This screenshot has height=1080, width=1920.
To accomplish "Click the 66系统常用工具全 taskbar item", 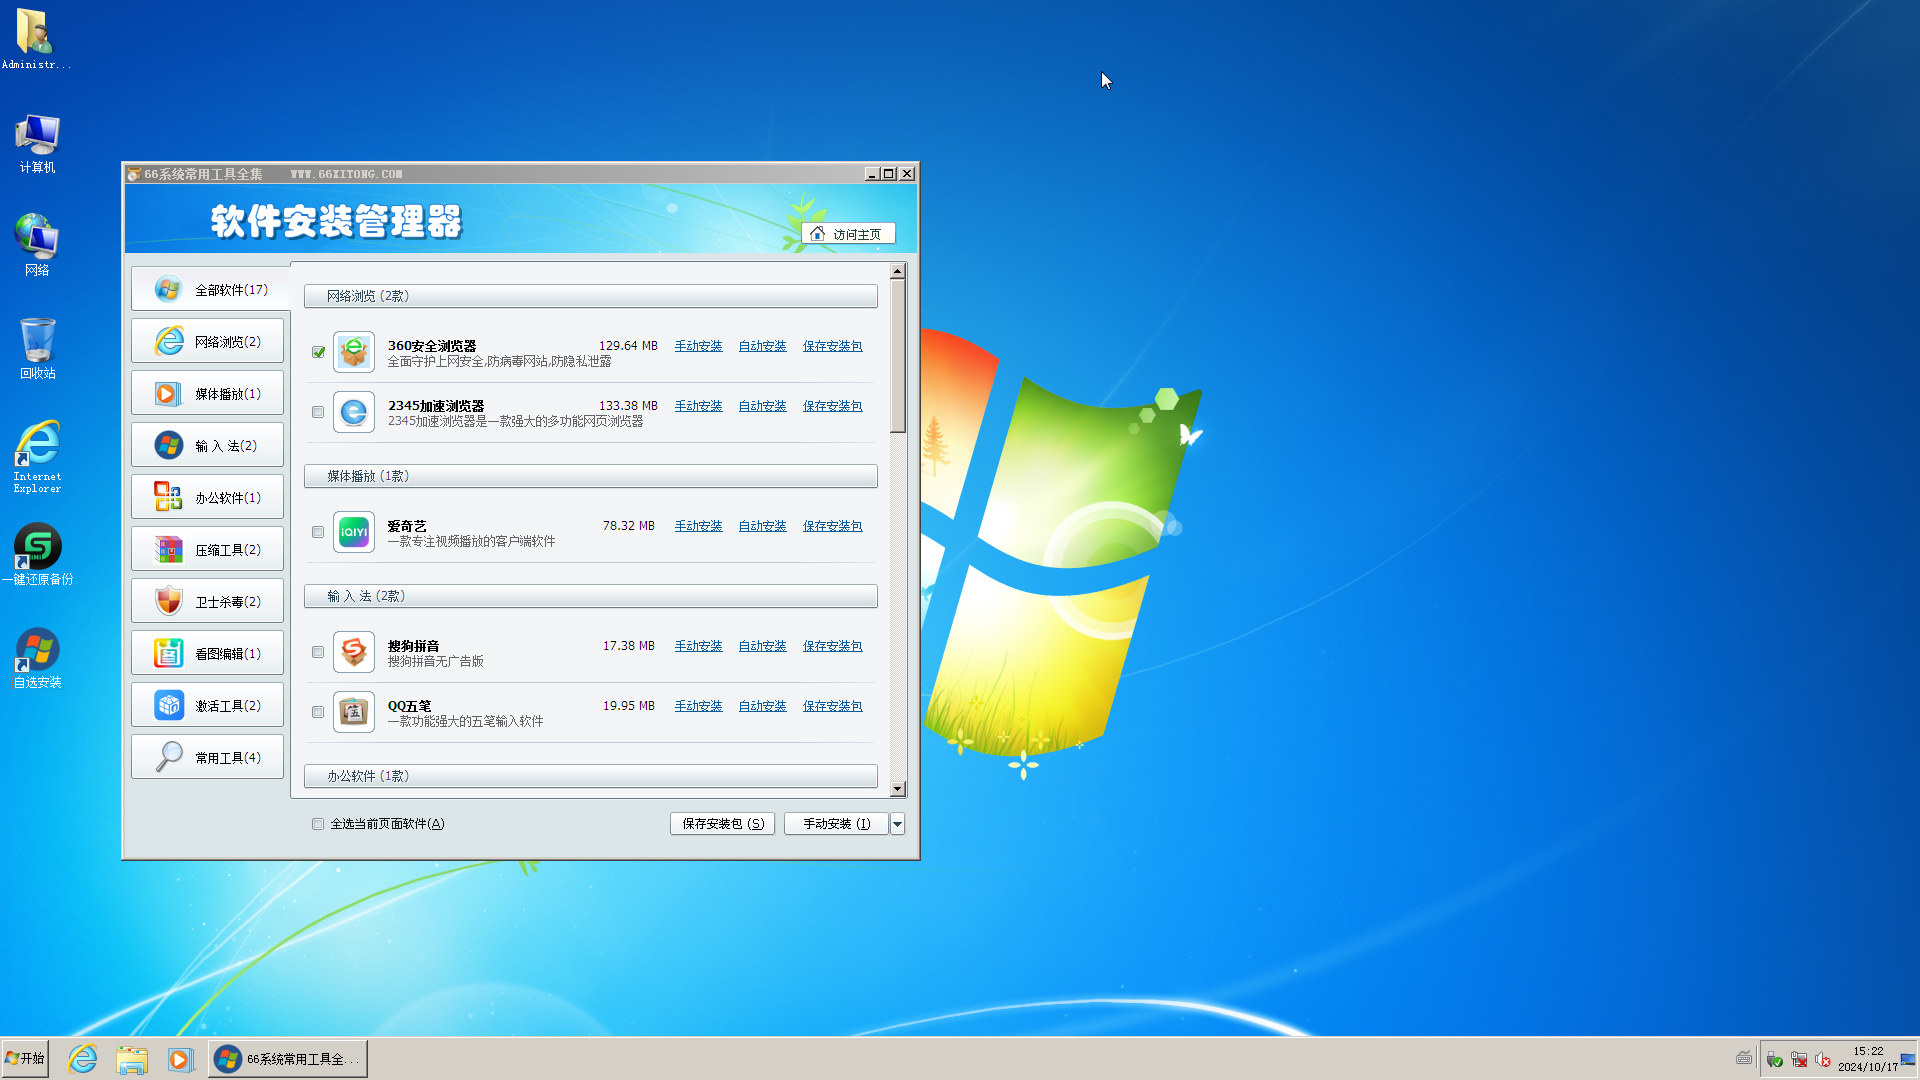I will point(288,1059).
